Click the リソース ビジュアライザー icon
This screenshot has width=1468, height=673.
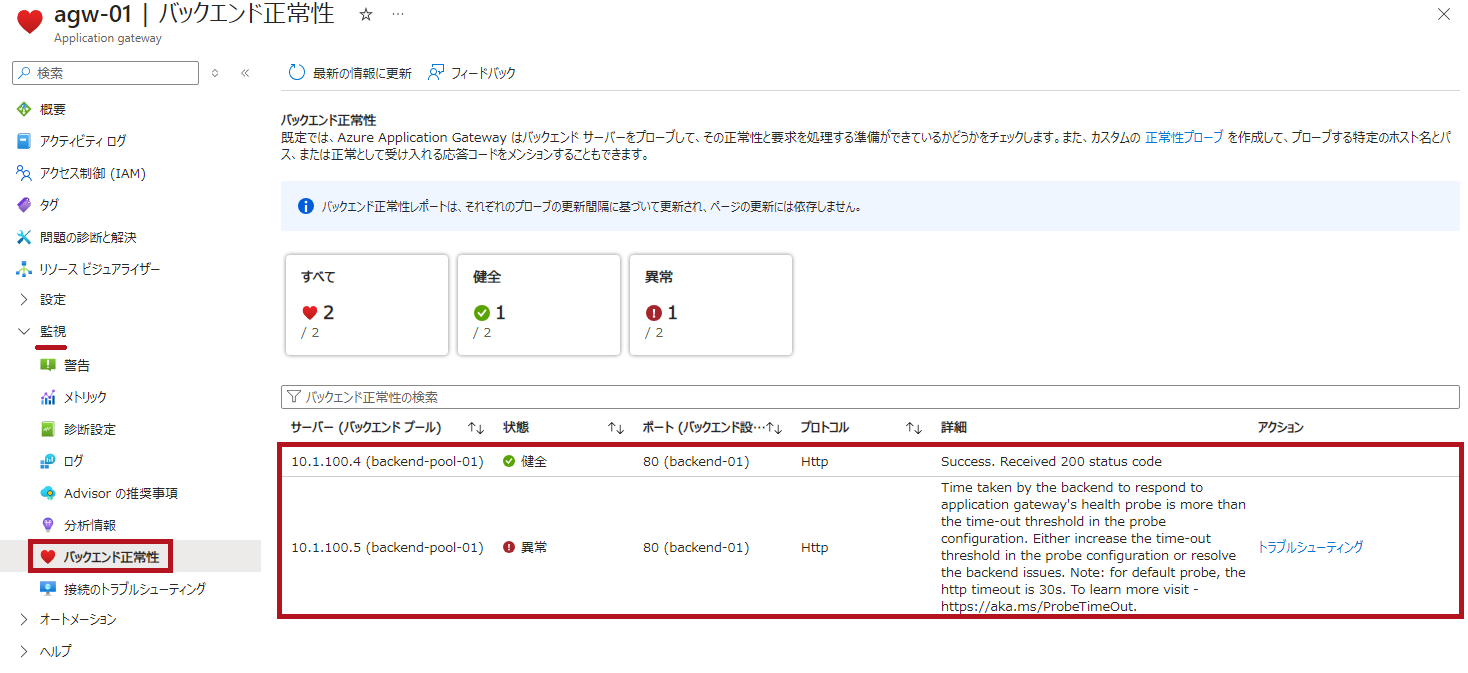click(x=25, y=269)
